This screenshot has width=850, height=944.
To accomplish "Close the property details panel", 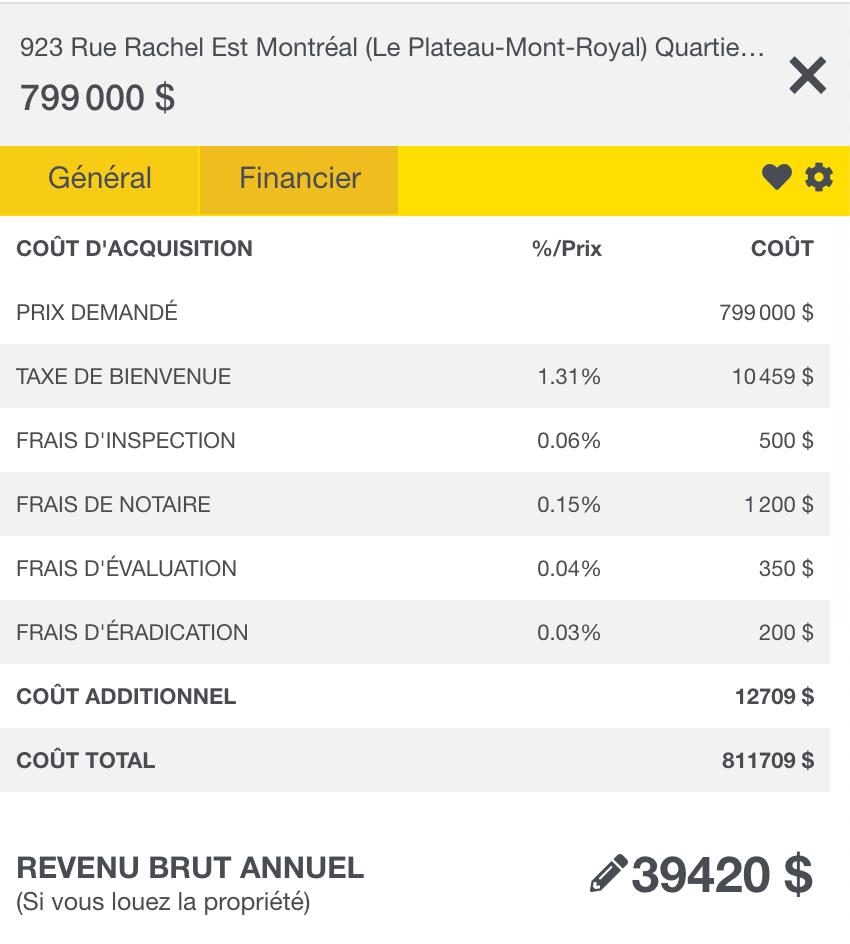I will [x=807, y=76].
